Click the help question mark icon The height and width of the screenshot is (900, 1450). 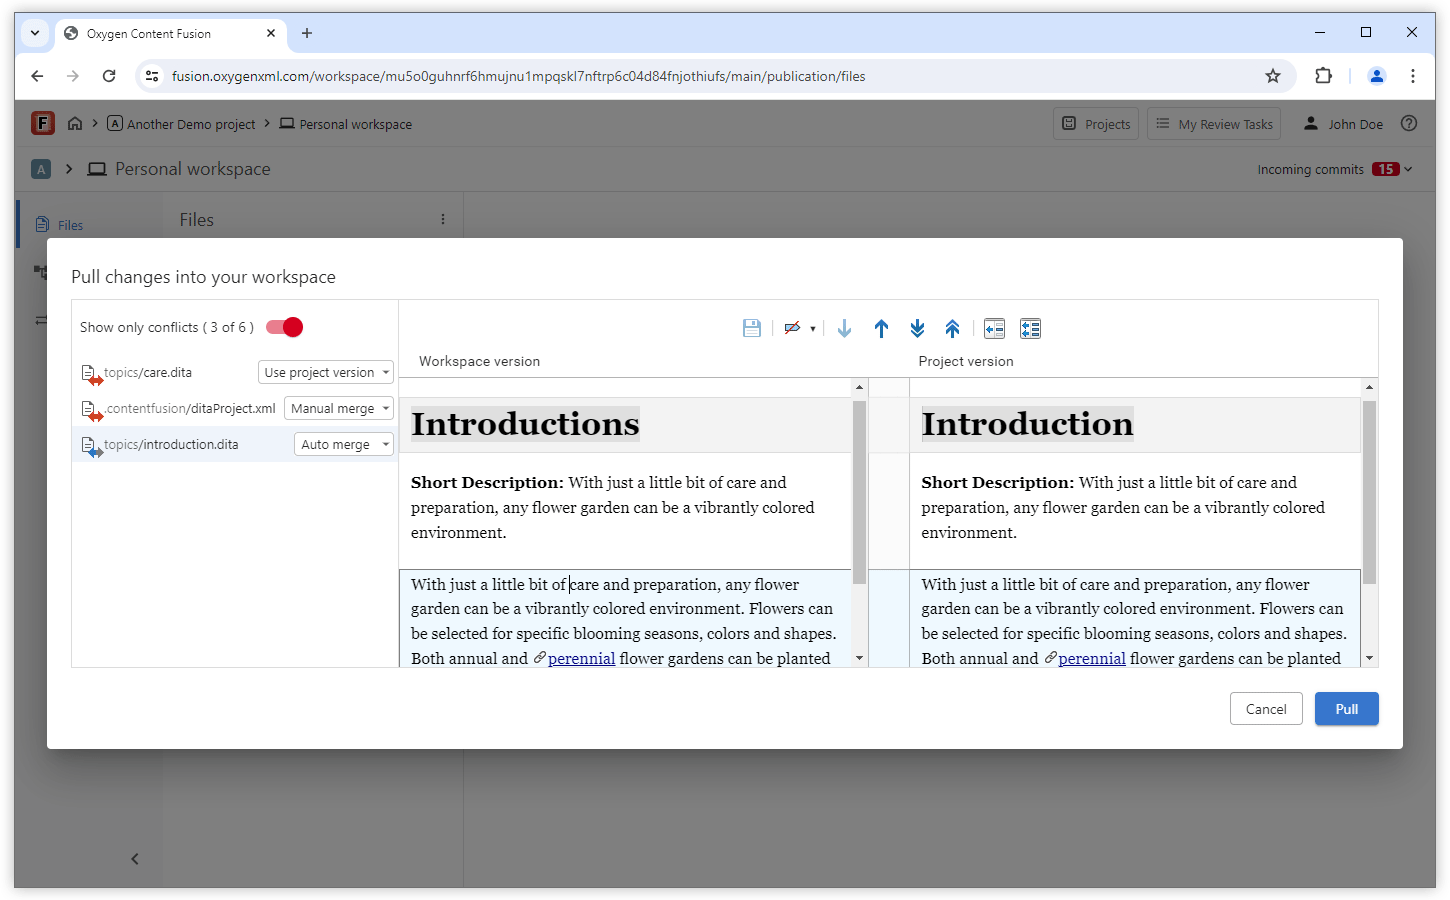point(1409,123)
